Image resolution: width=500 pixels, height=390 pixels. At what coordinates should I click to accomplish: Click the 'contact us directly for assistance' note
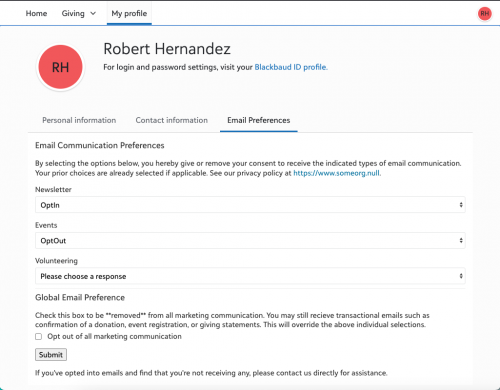point(211,373)
